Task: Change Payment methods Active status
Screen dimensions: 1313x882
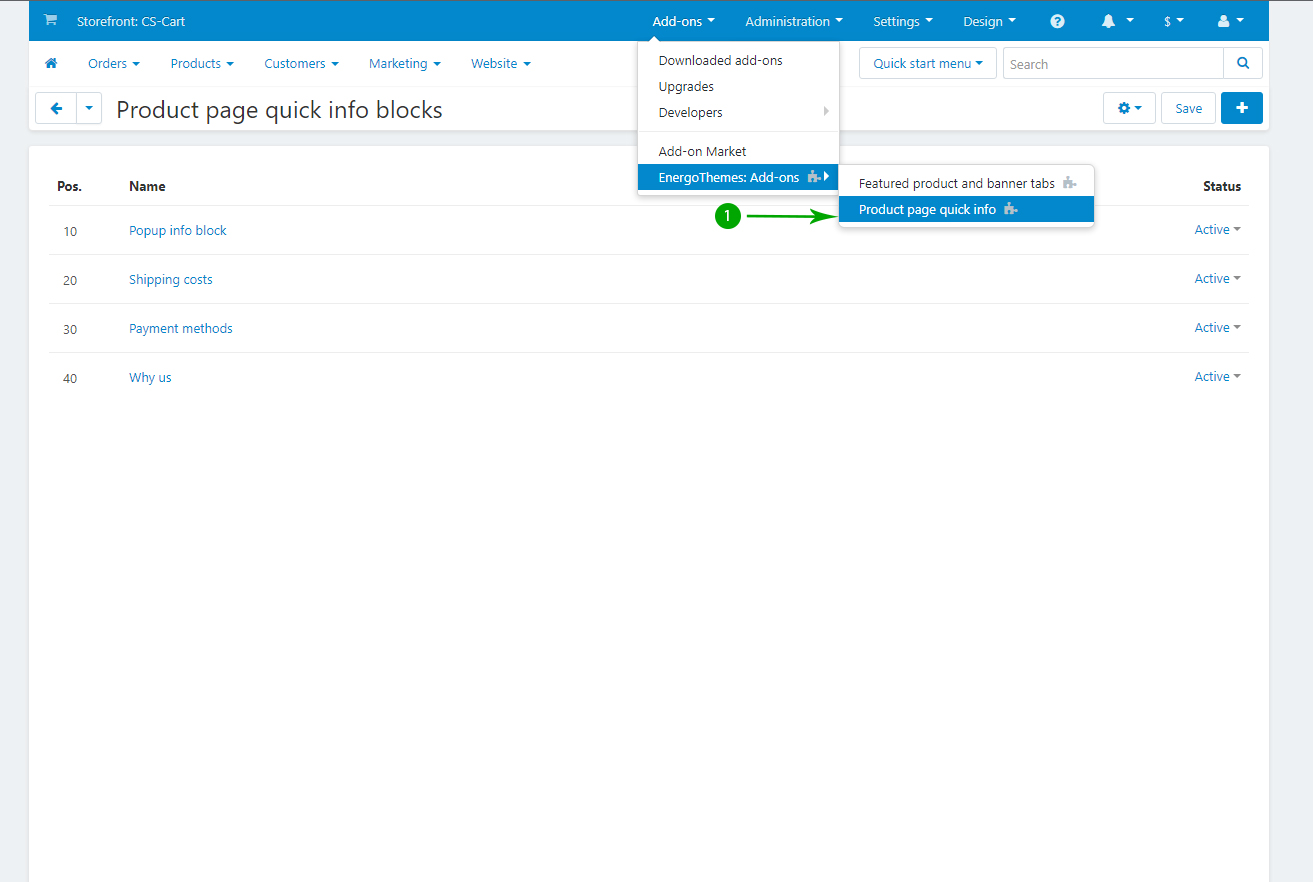Action: tap(1217, 328)
